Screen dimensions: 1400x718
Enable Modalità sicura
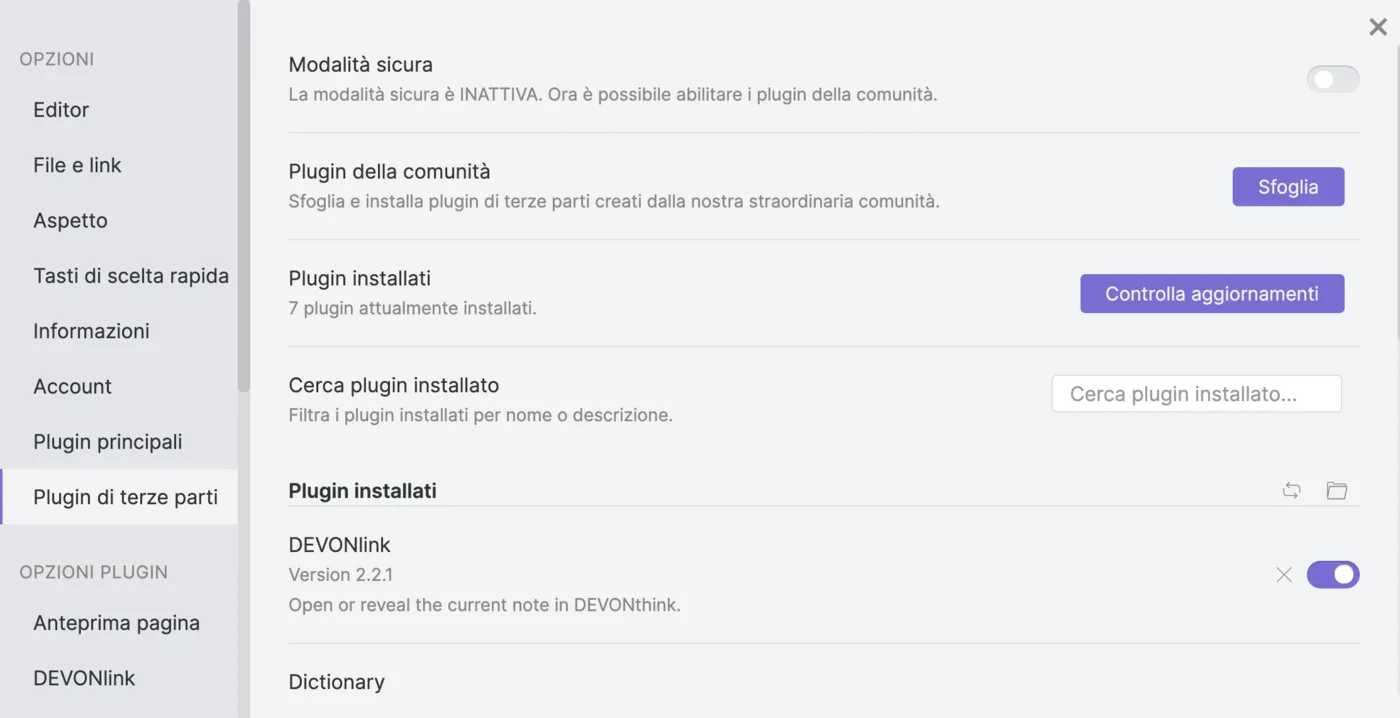pos(1333,79)
